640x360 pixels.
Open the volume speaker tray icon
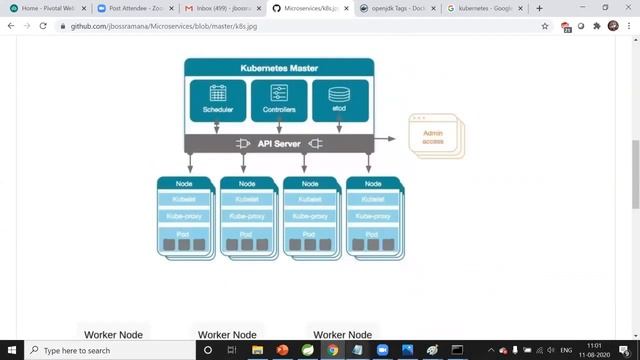[x=551, y=350]
